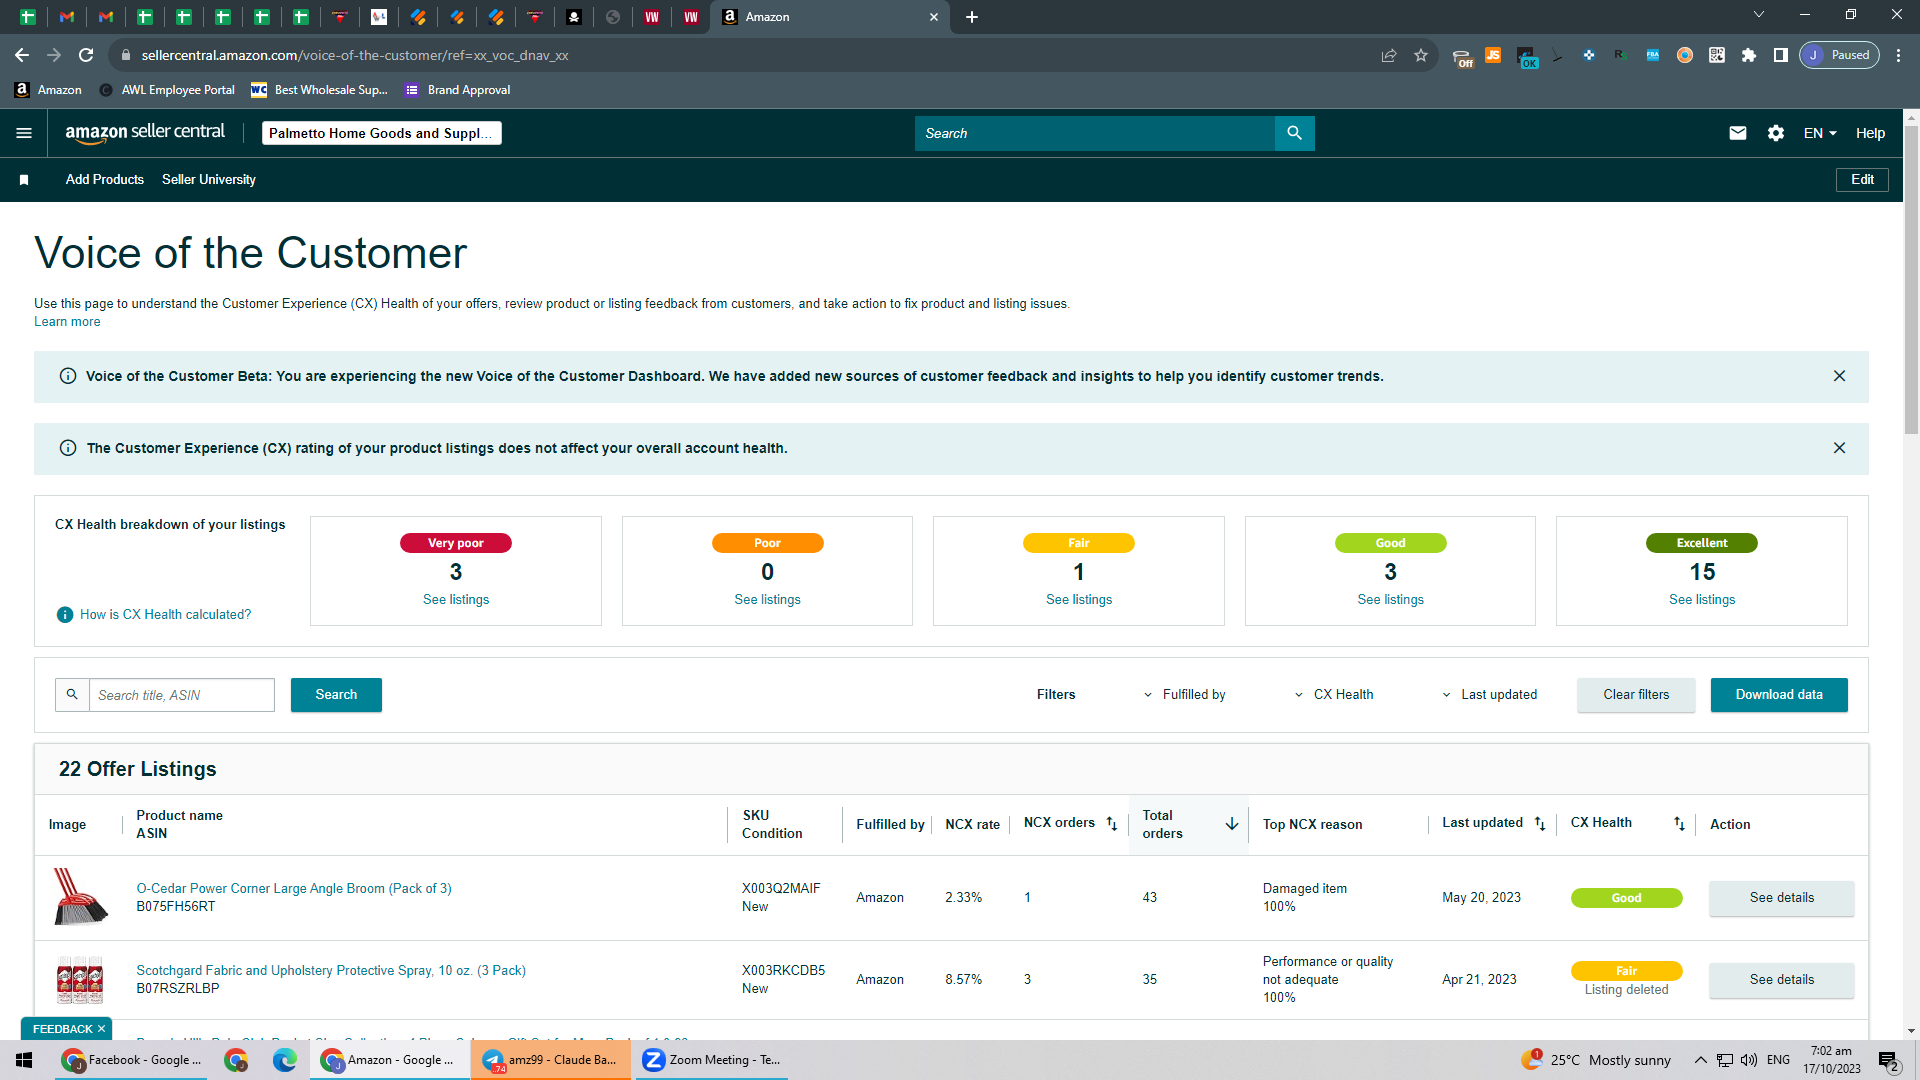Expand the CX Health filter dropdown
This screenshot has height=1080, width=1920.
pyautogui.click(x=1334, y=695)
